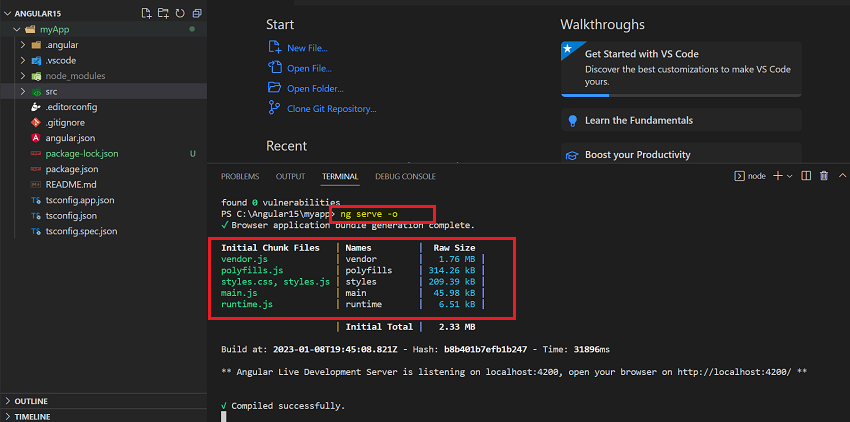Split the terminal panel
Viewport: 850px width, 422px height.
[806, 176]
